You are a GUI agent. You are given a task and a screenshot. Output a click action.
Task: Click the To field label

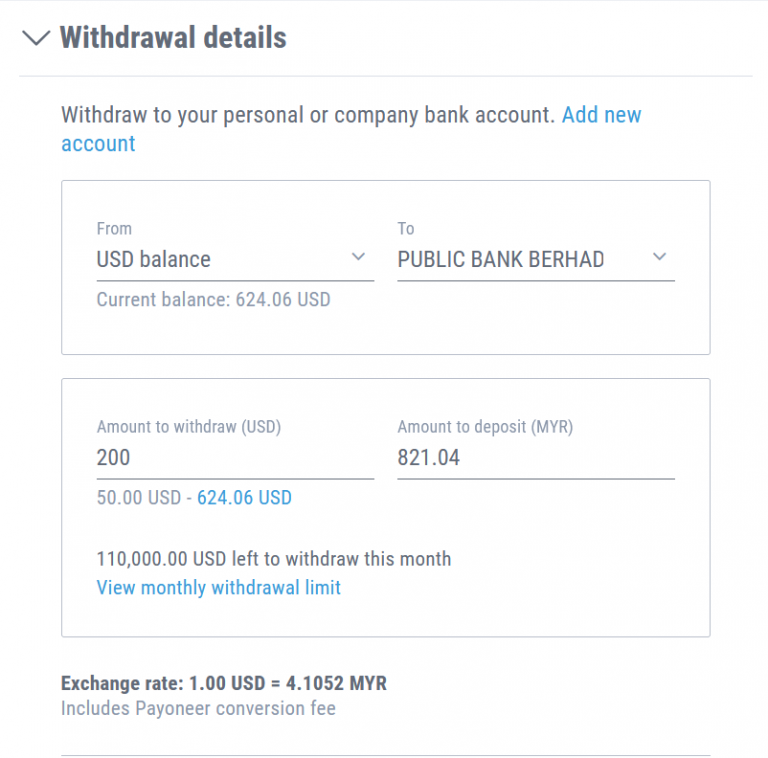pyautogui.click(x=406, y=229)
